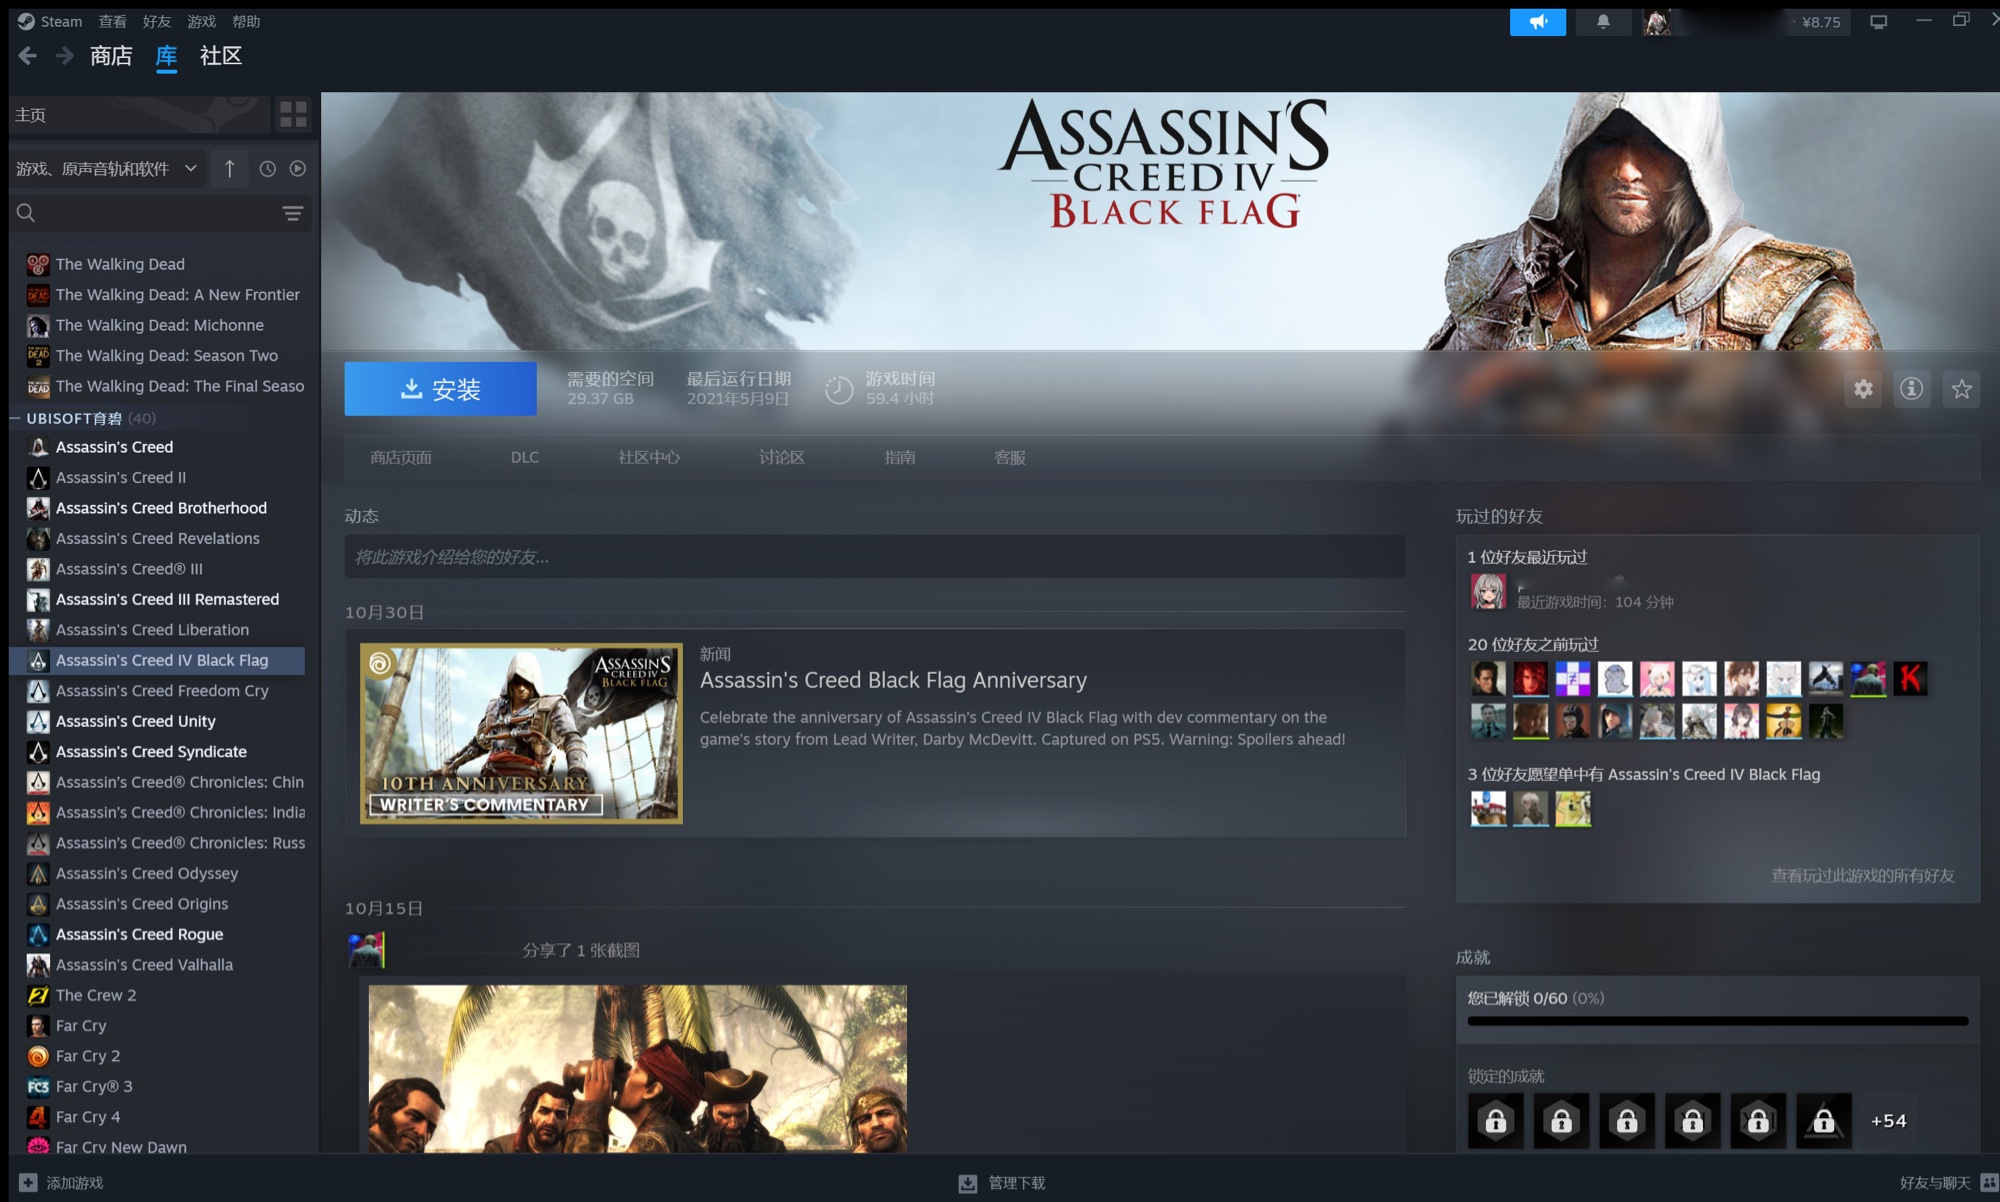This screenshot has width=2000, height=1202.
Task: Click 添加游戏 add game text
Action: click(x=75, y=1183)
